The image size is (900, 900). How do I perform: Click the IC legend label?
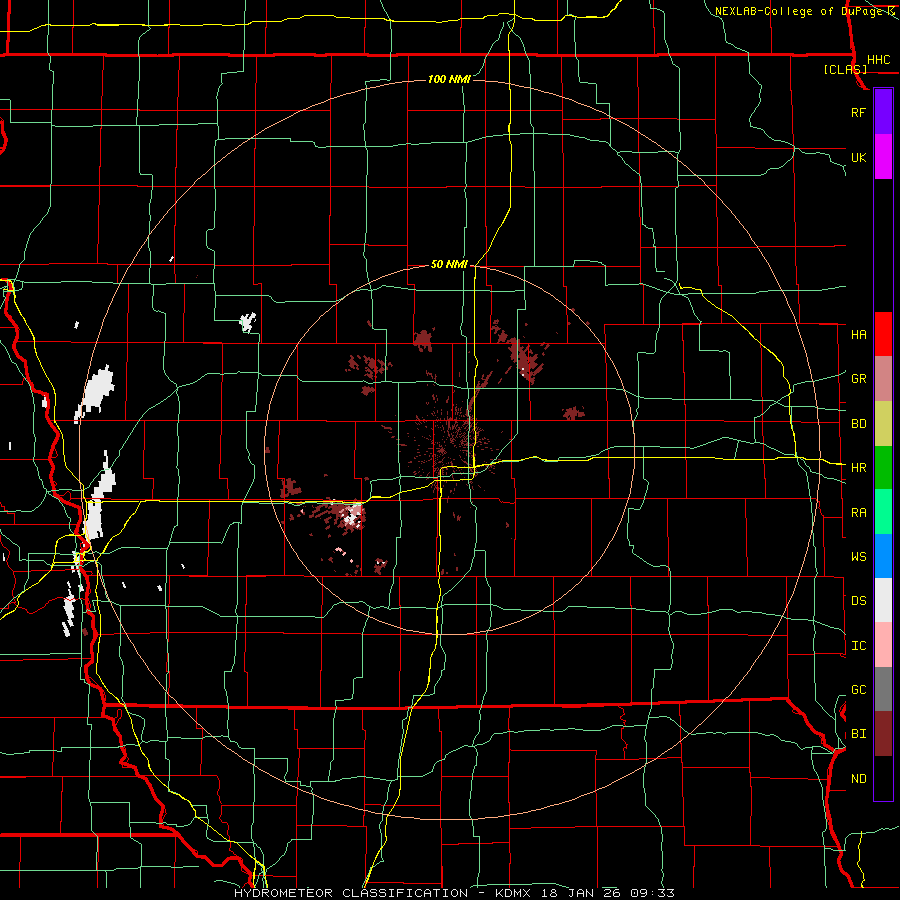coord(859,646)
